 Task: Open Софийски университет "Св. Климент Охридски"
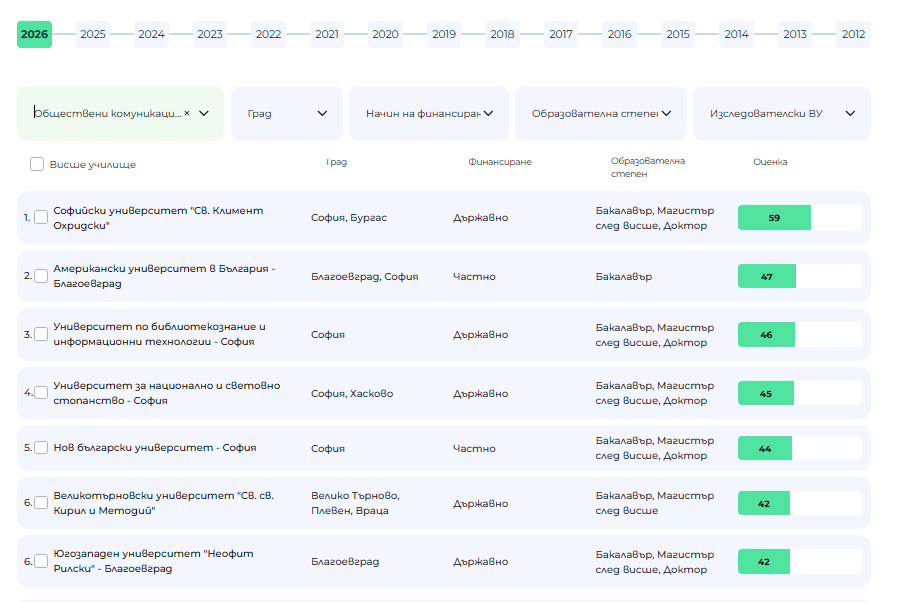click(158, 218)
